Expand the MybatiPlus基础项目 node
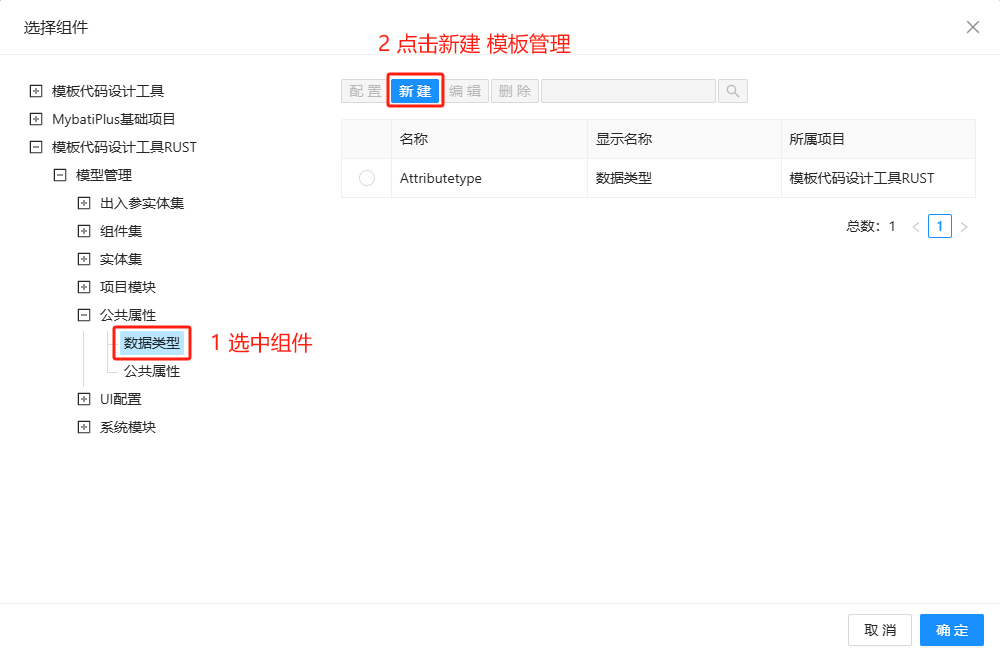 tap(36, 119)
